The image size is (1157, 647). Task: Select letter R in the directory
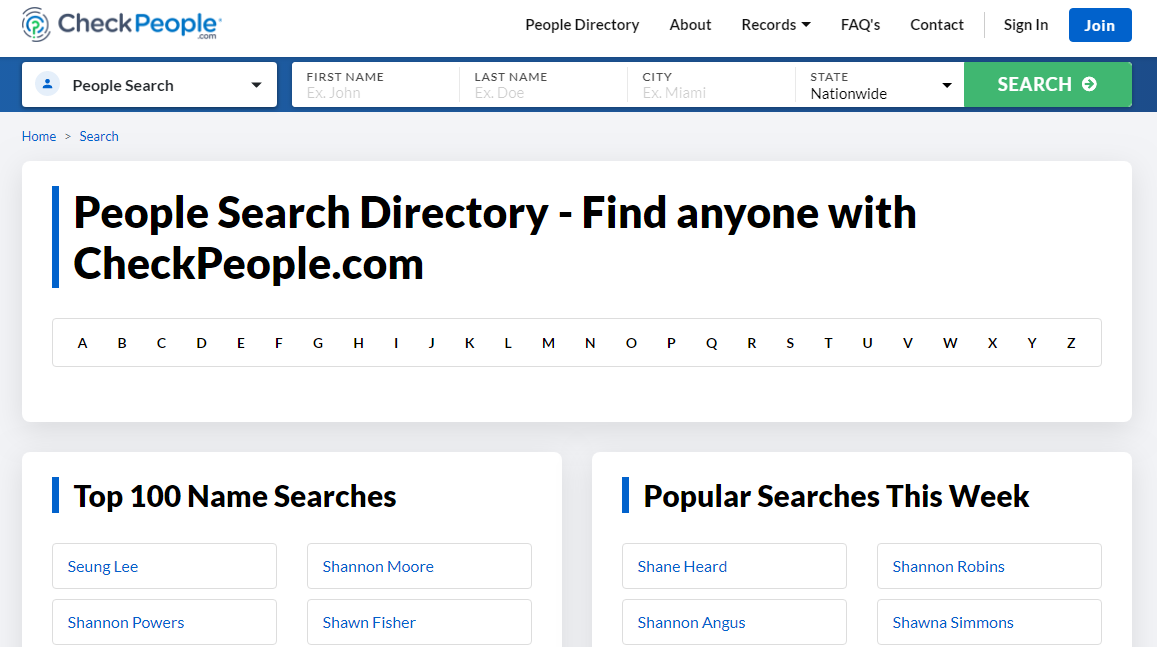751,343
